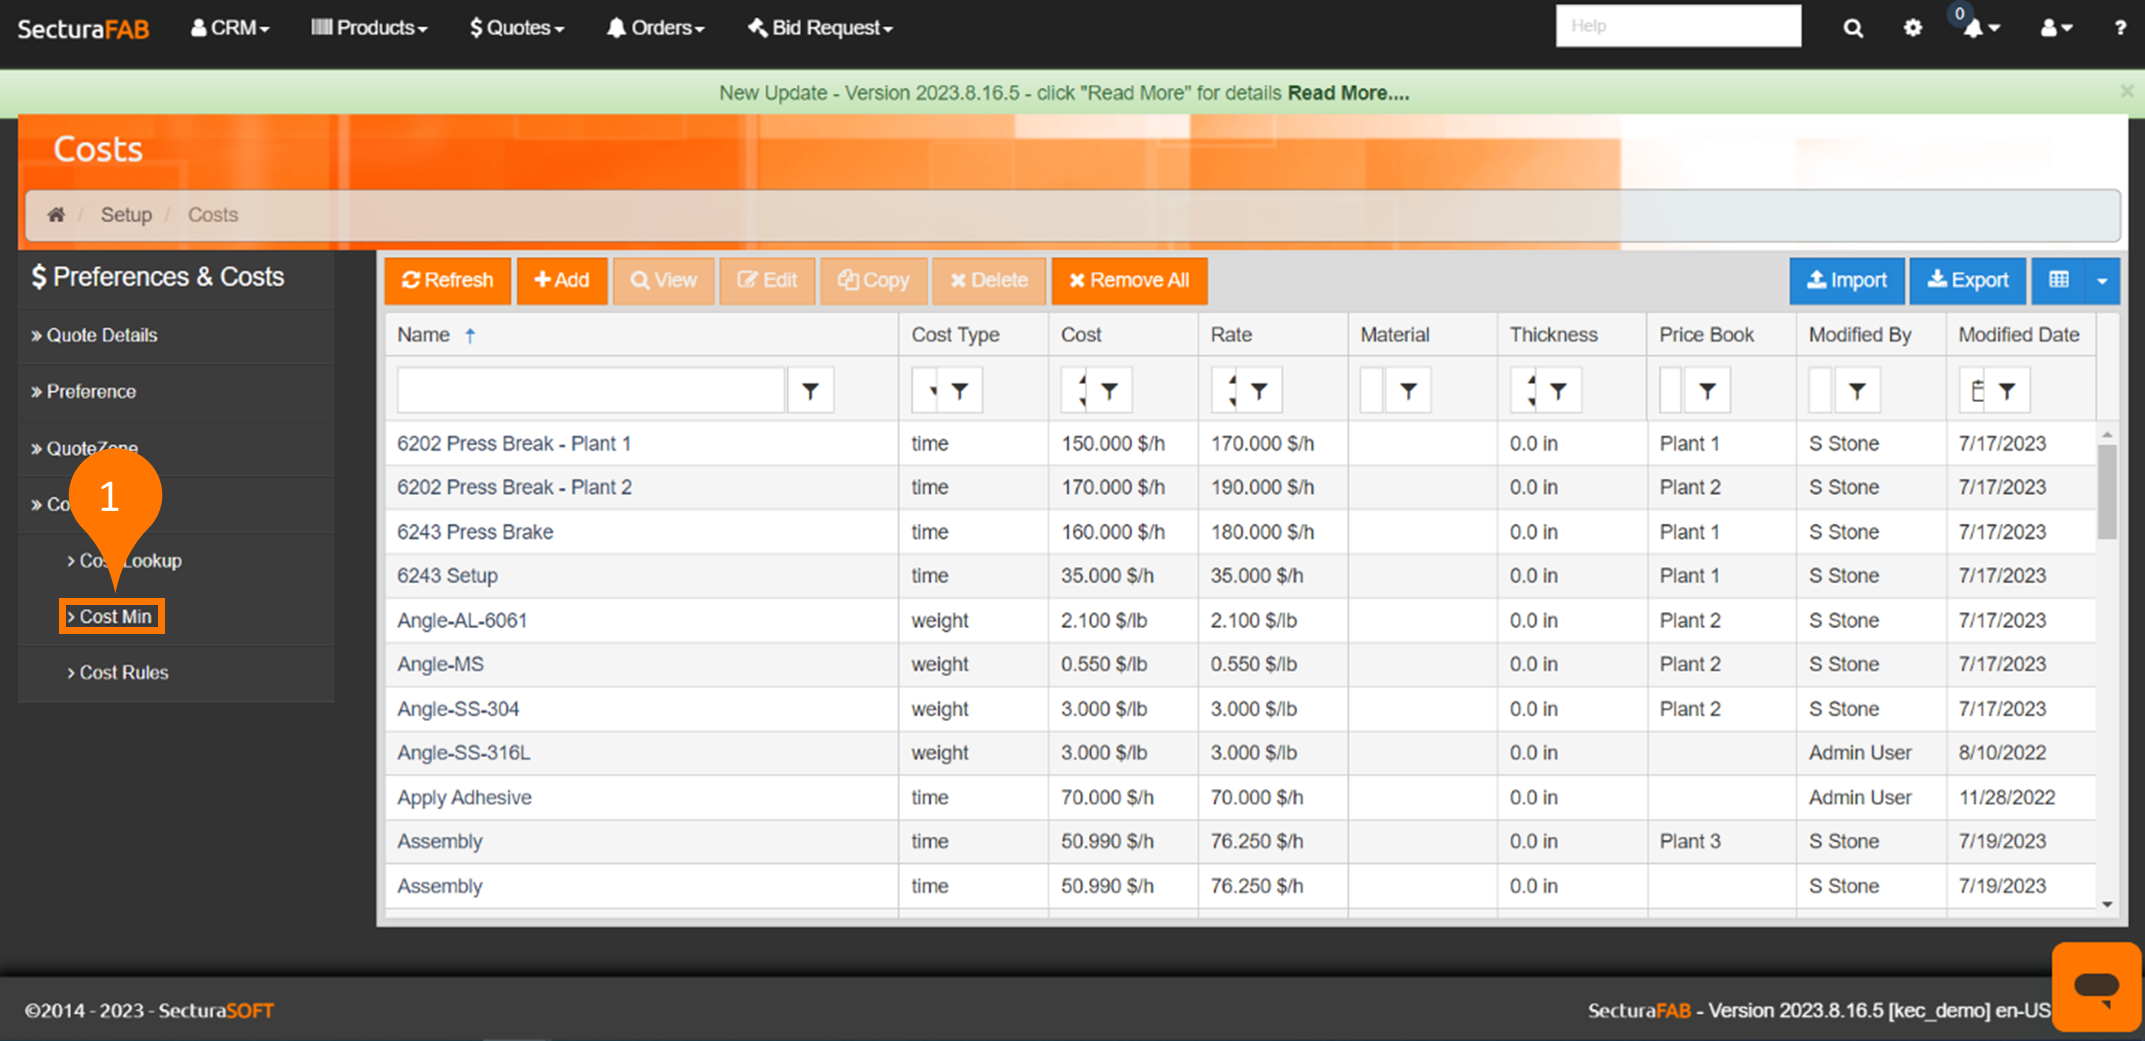This screenshot has width=2145, height=1041.
Task: Select Cost Rules in sidebar
Action: click(x=123, y=673)
